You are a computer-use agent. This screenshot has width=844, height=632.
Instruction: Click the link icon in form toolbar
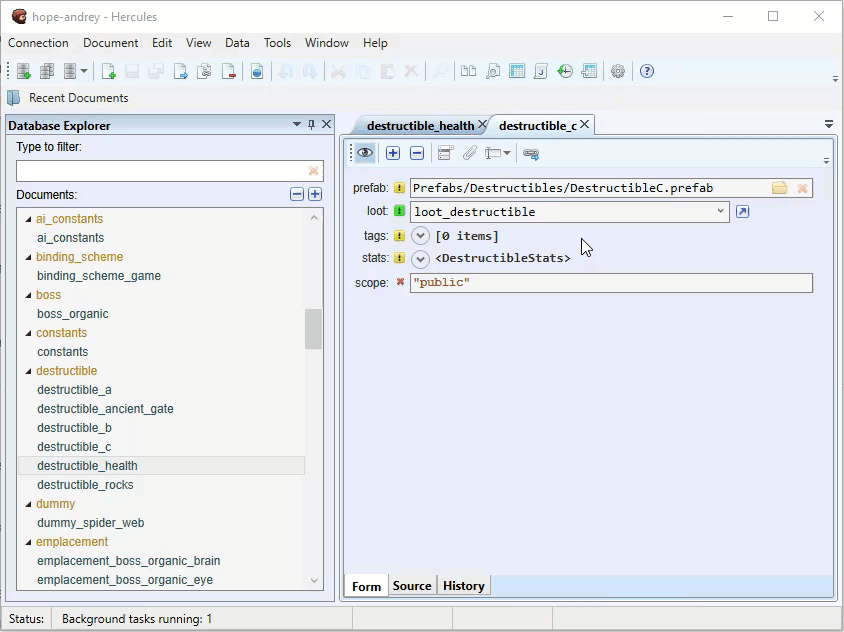click(x=531, y=153)
